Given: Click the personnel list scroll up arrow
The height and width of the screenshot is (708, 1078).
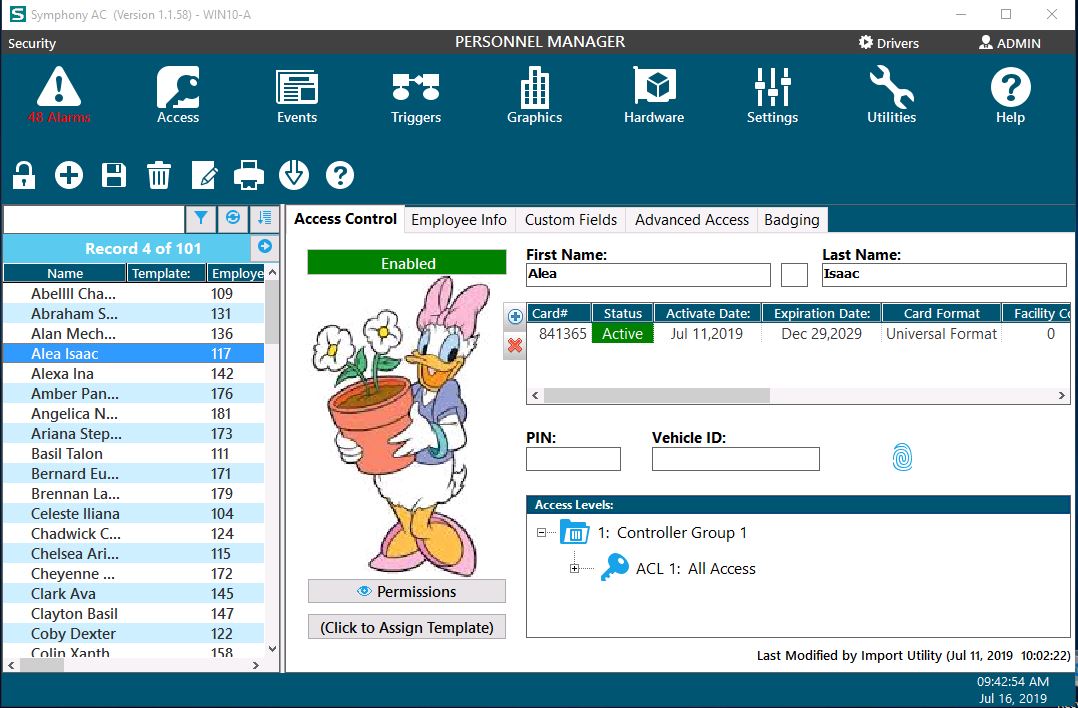Looking at the screenshot, I should click(272, 273).
